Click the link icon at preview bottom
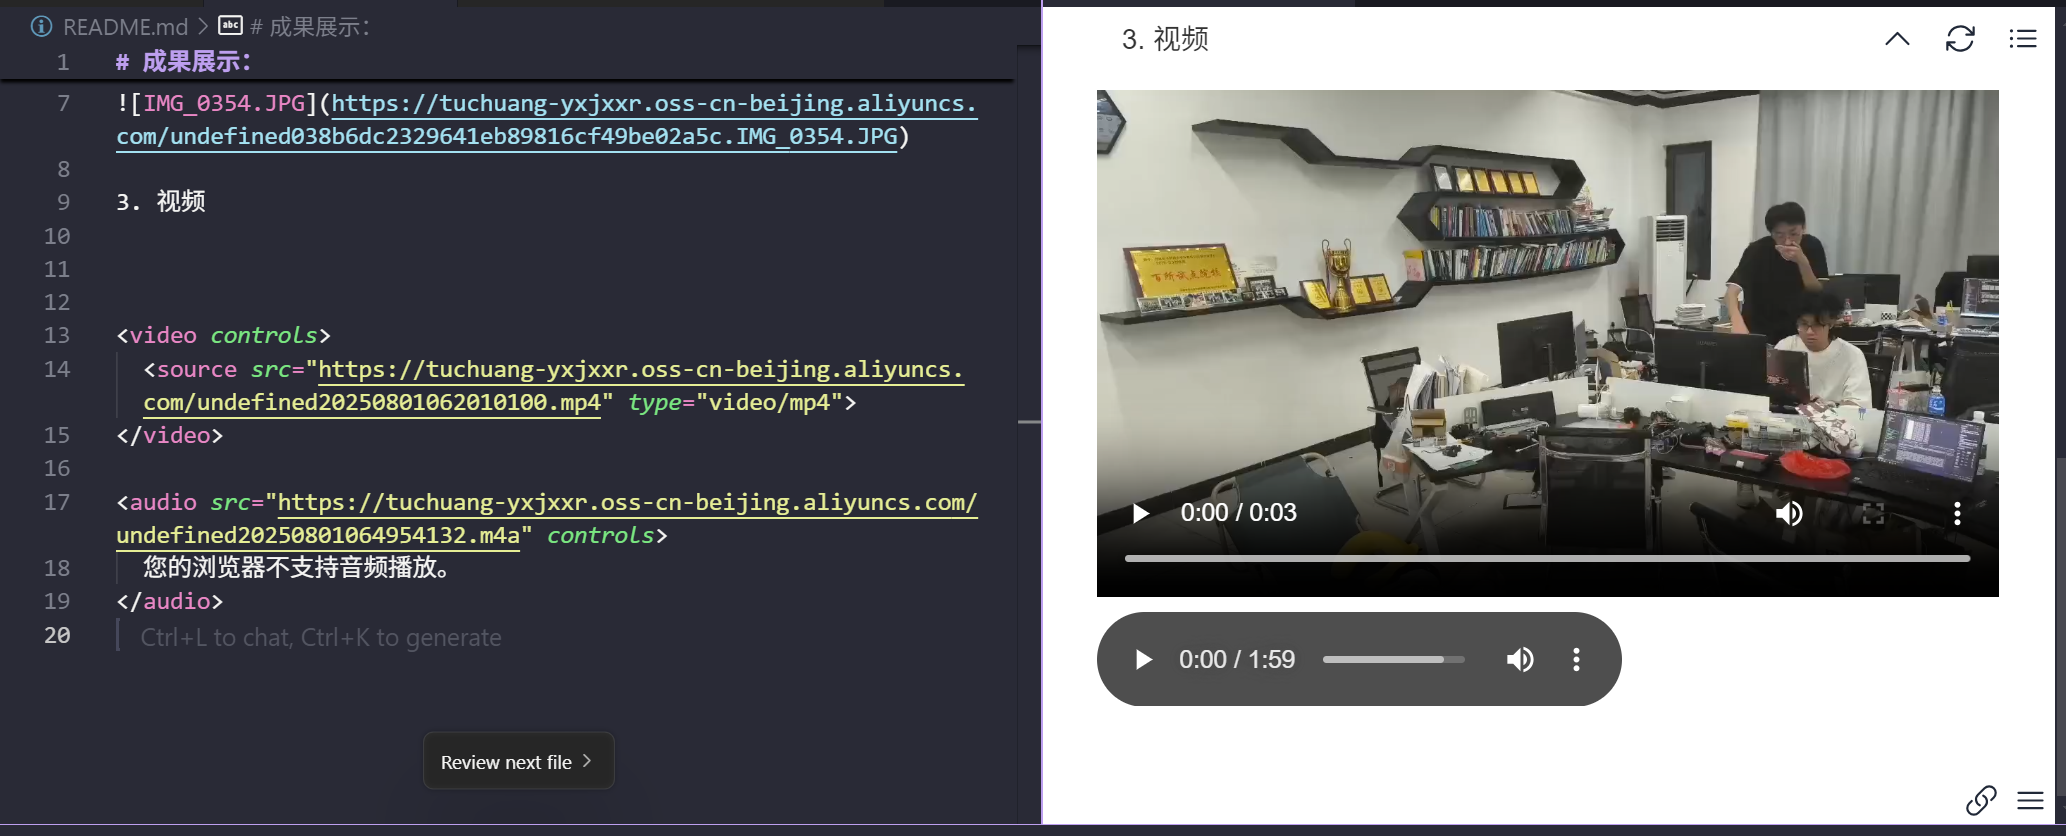2066x836 pixels. (1980, 800)
